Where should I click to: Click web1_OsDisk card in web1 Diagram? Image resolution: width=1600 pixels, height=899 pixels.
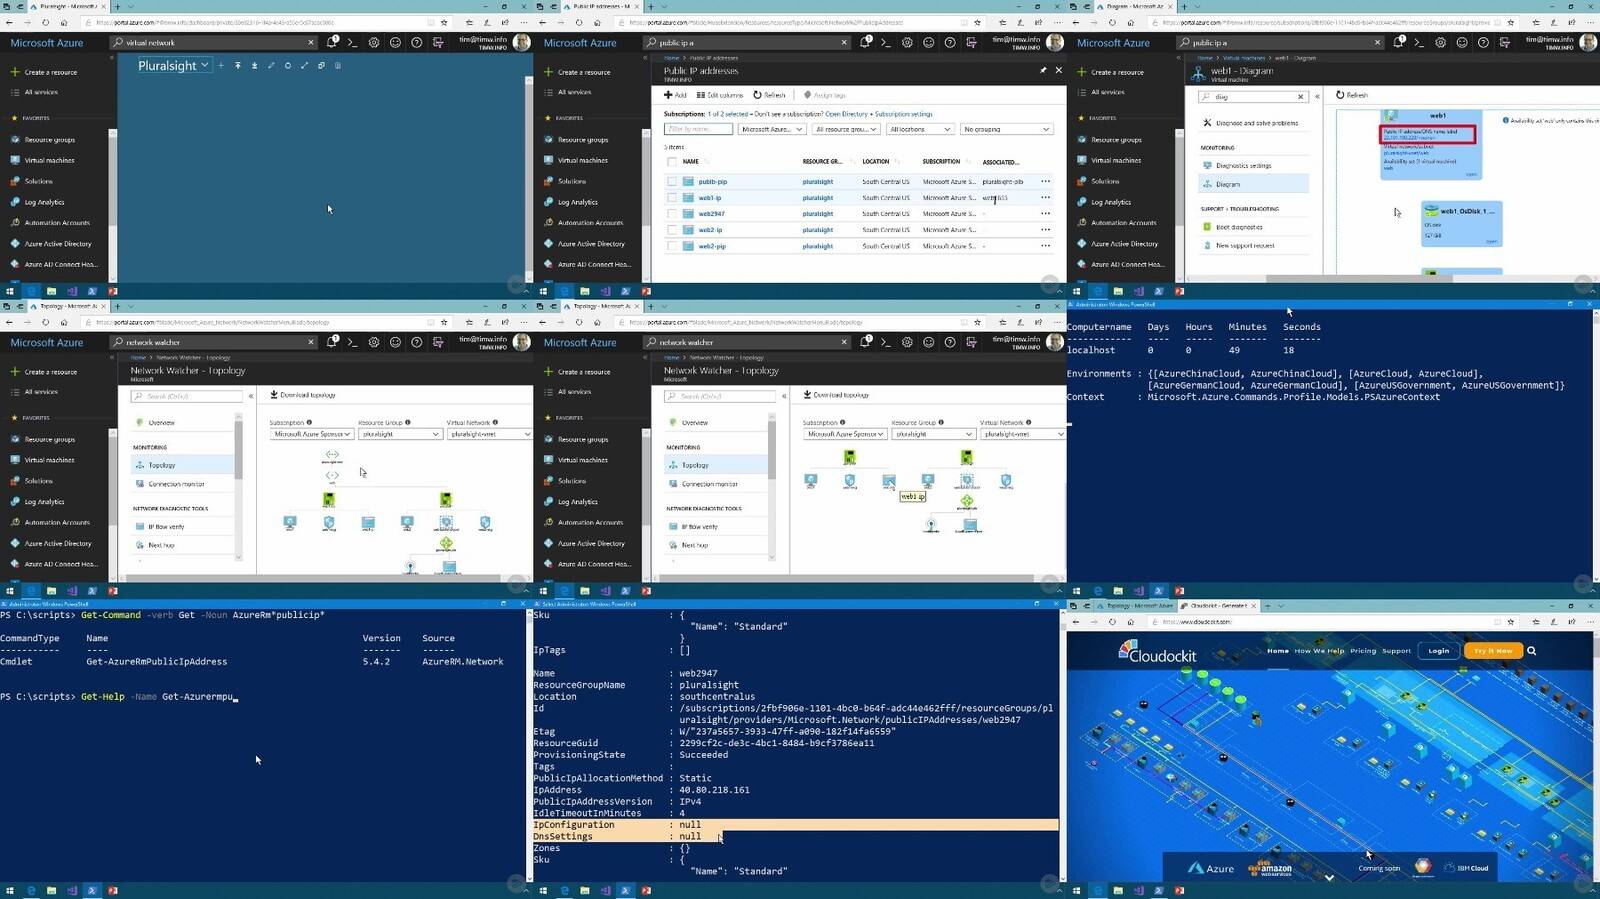click(1462, 223)
